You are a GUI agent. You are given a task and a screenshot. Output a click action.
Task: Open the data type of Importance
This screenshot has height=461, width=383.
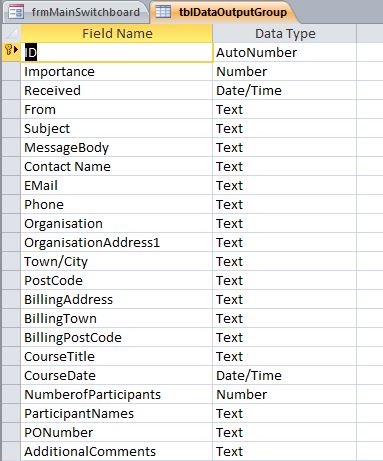(284, 71)
